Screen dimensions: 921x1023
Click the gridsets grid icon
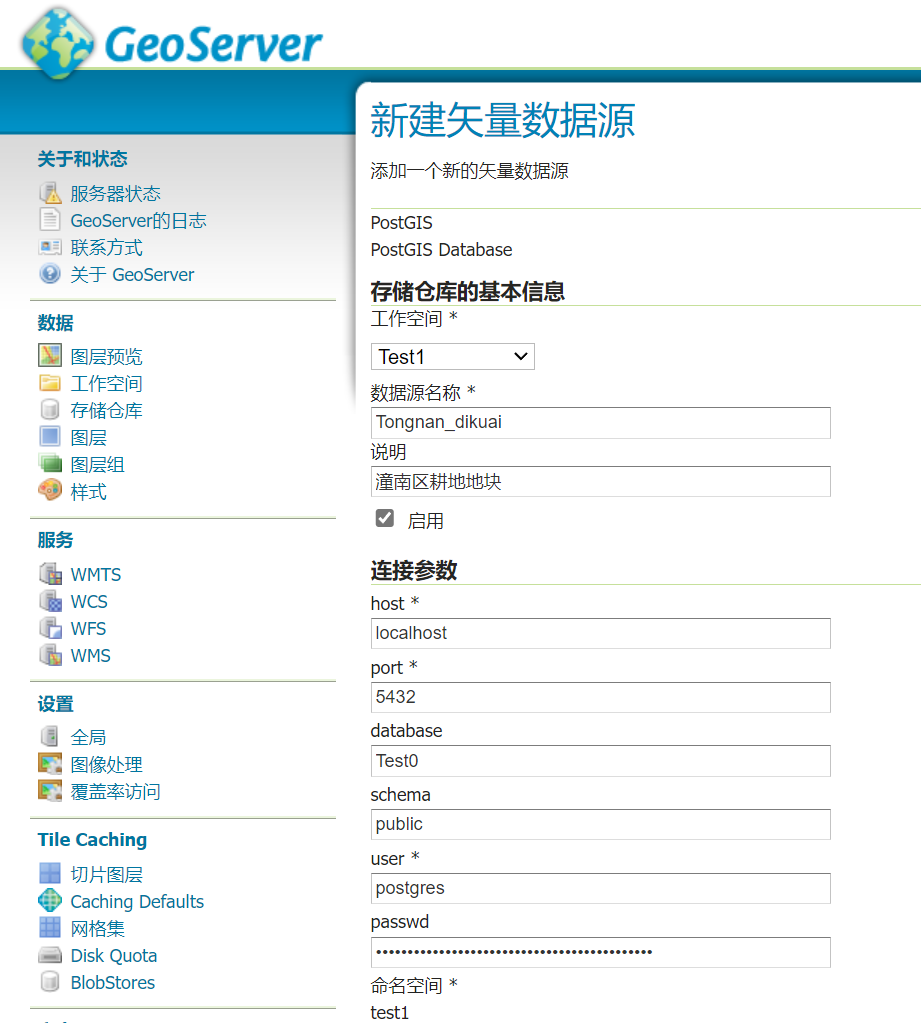click(49, 928)
